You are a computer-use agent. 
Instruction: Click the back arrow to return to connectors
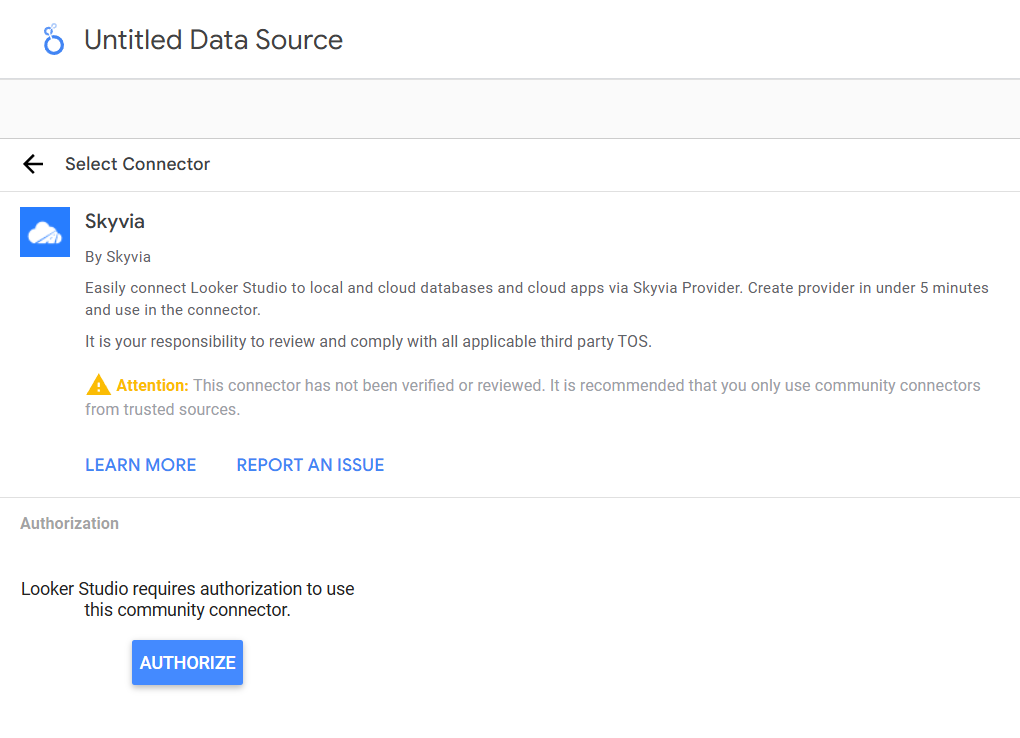pos(33,164)
